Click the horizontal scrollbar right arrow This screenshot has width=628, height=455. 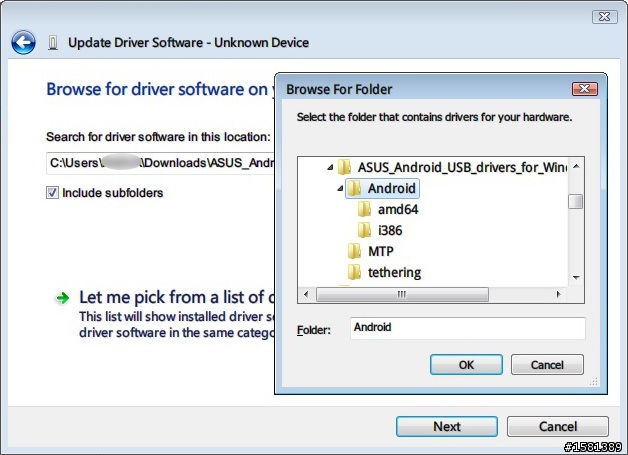(559, 294)
